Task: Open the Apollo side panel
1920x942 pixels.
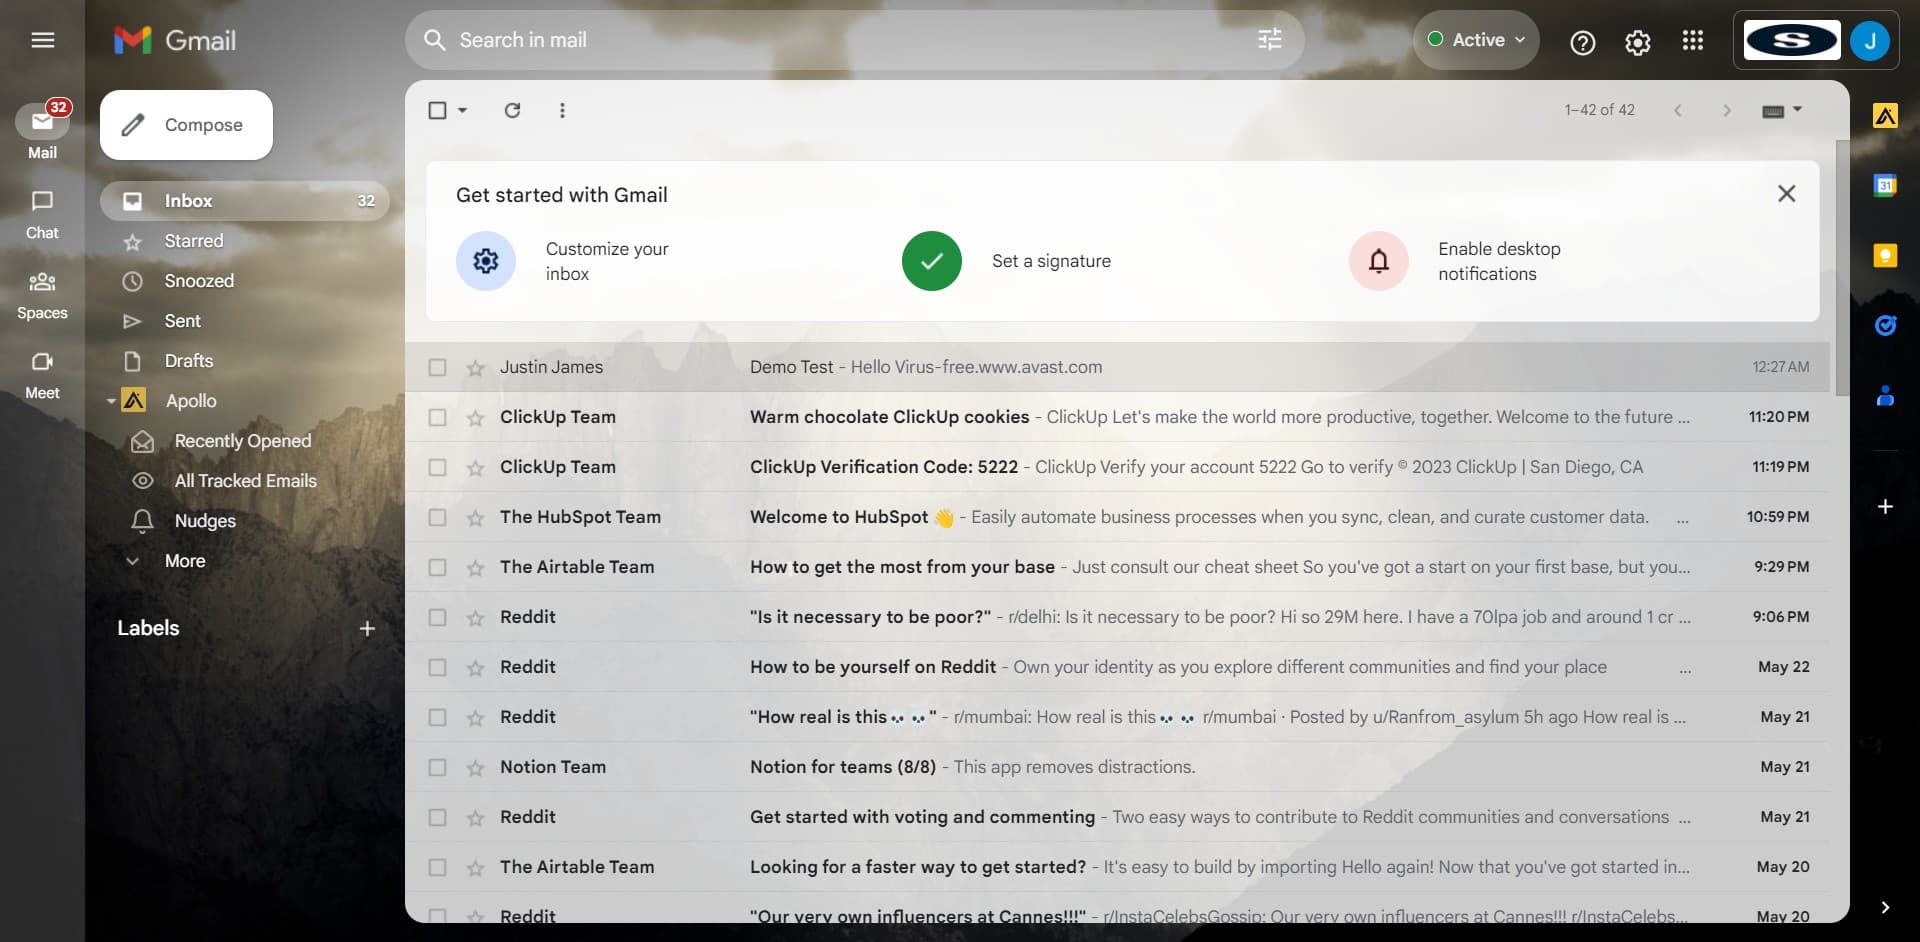Action: tap(1887, 114)
